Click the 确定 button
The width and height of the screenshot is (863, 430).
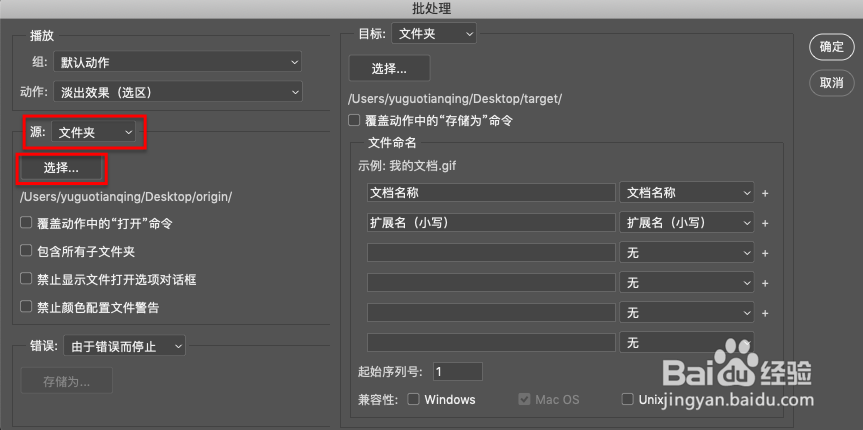point(831,47)
